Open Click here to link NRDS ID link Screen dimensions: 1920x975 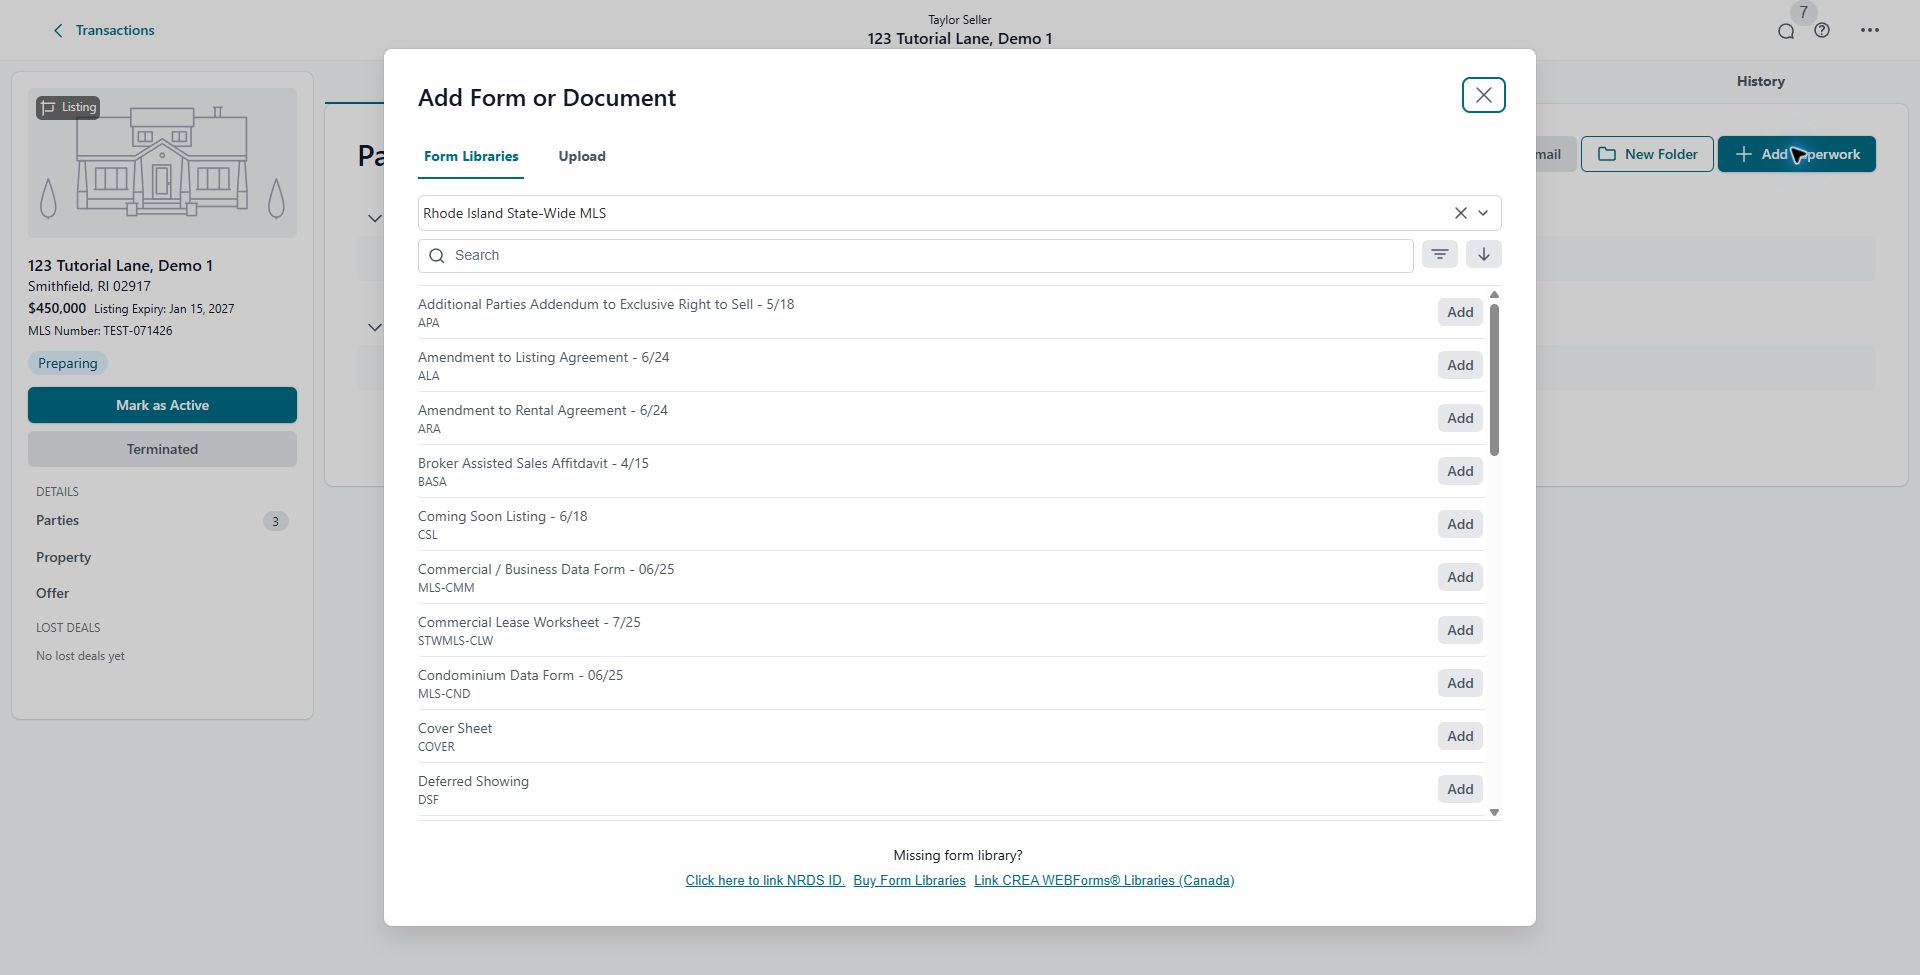pos(765,881)
